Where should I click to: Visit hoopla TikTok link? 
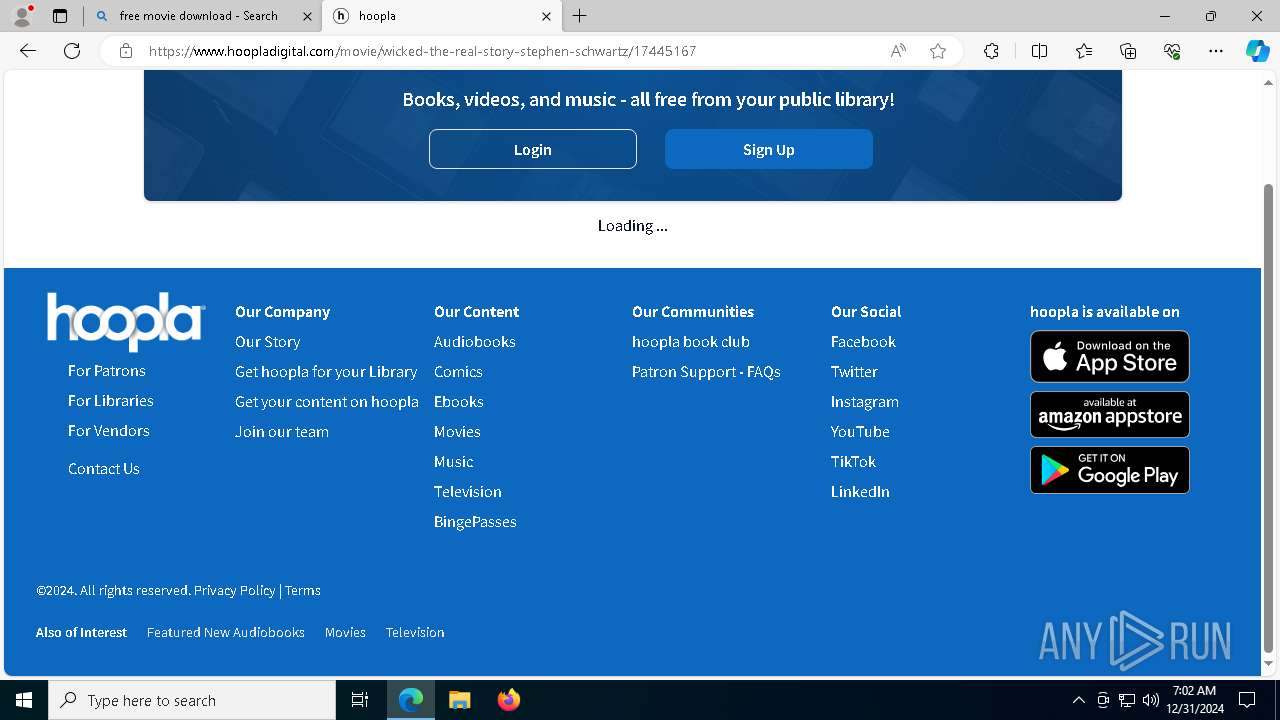(x=853, y=461)
